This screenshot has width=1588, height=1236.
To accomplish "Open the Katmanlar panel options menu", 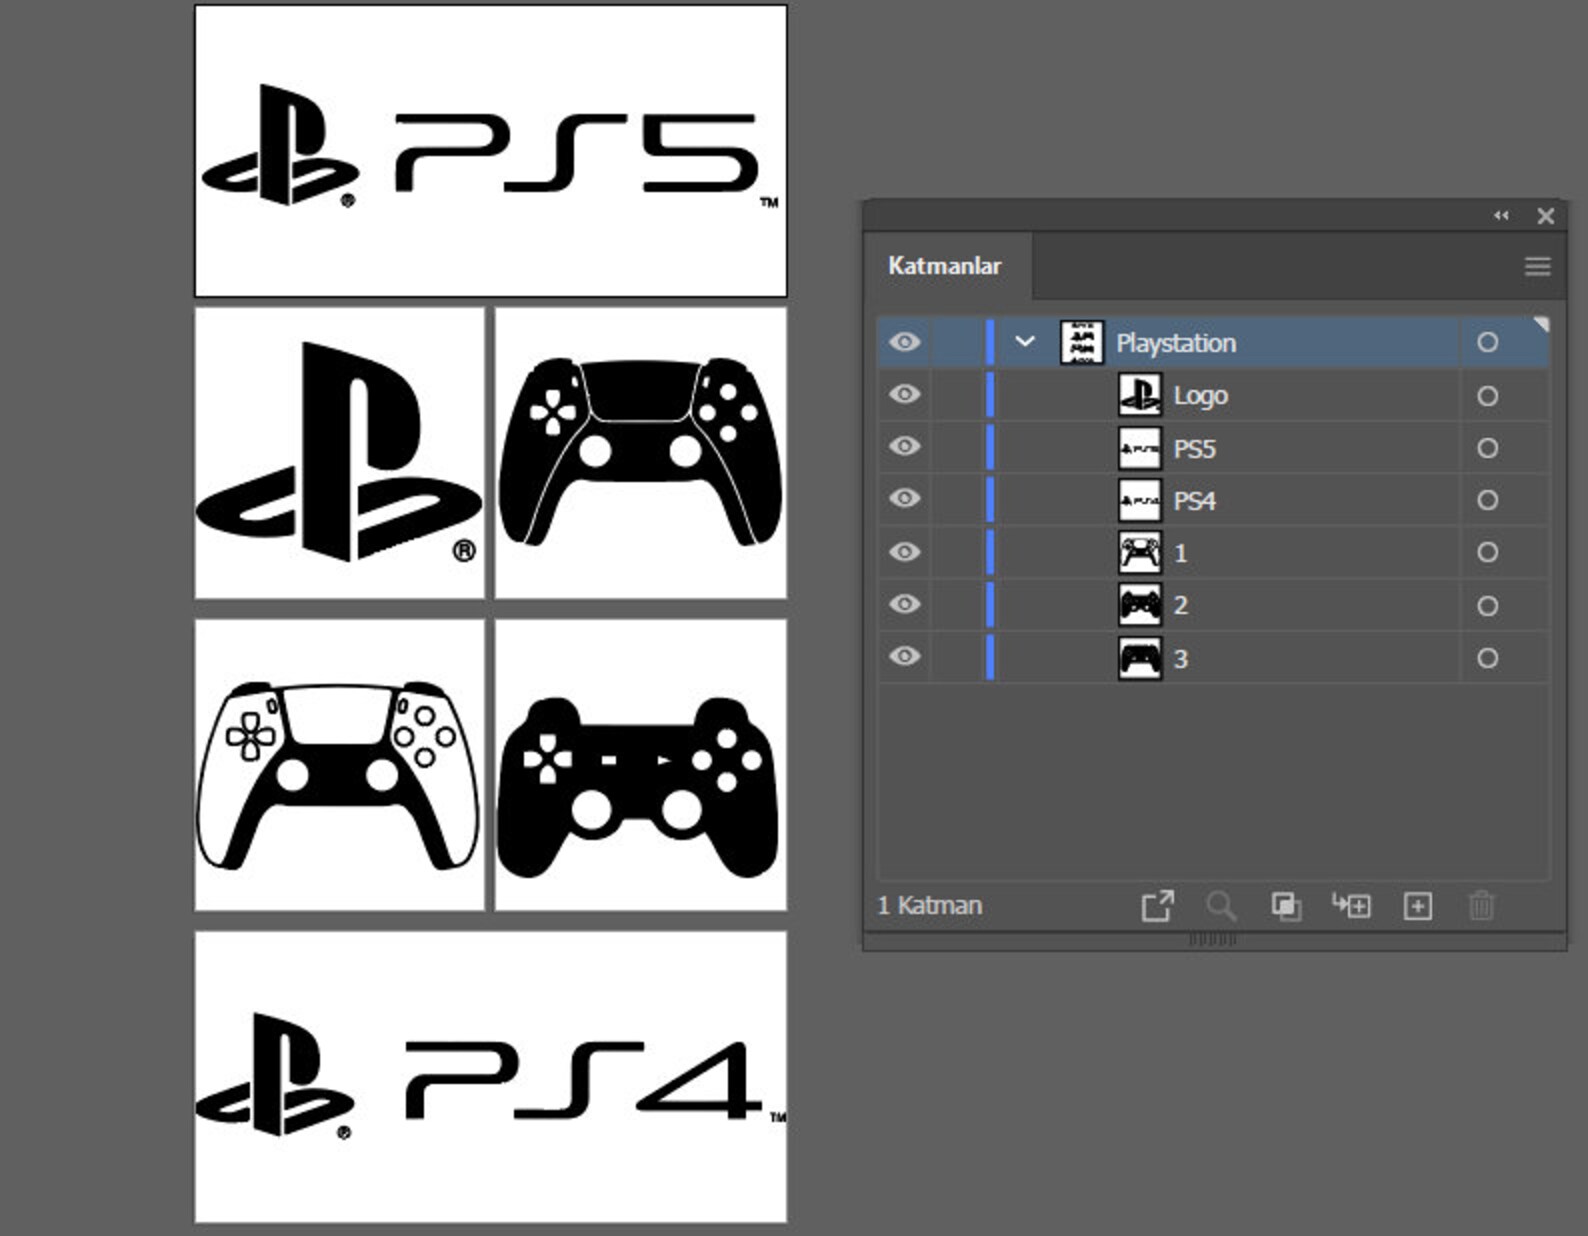I will pyautogui.click(x=1537, y=266).
